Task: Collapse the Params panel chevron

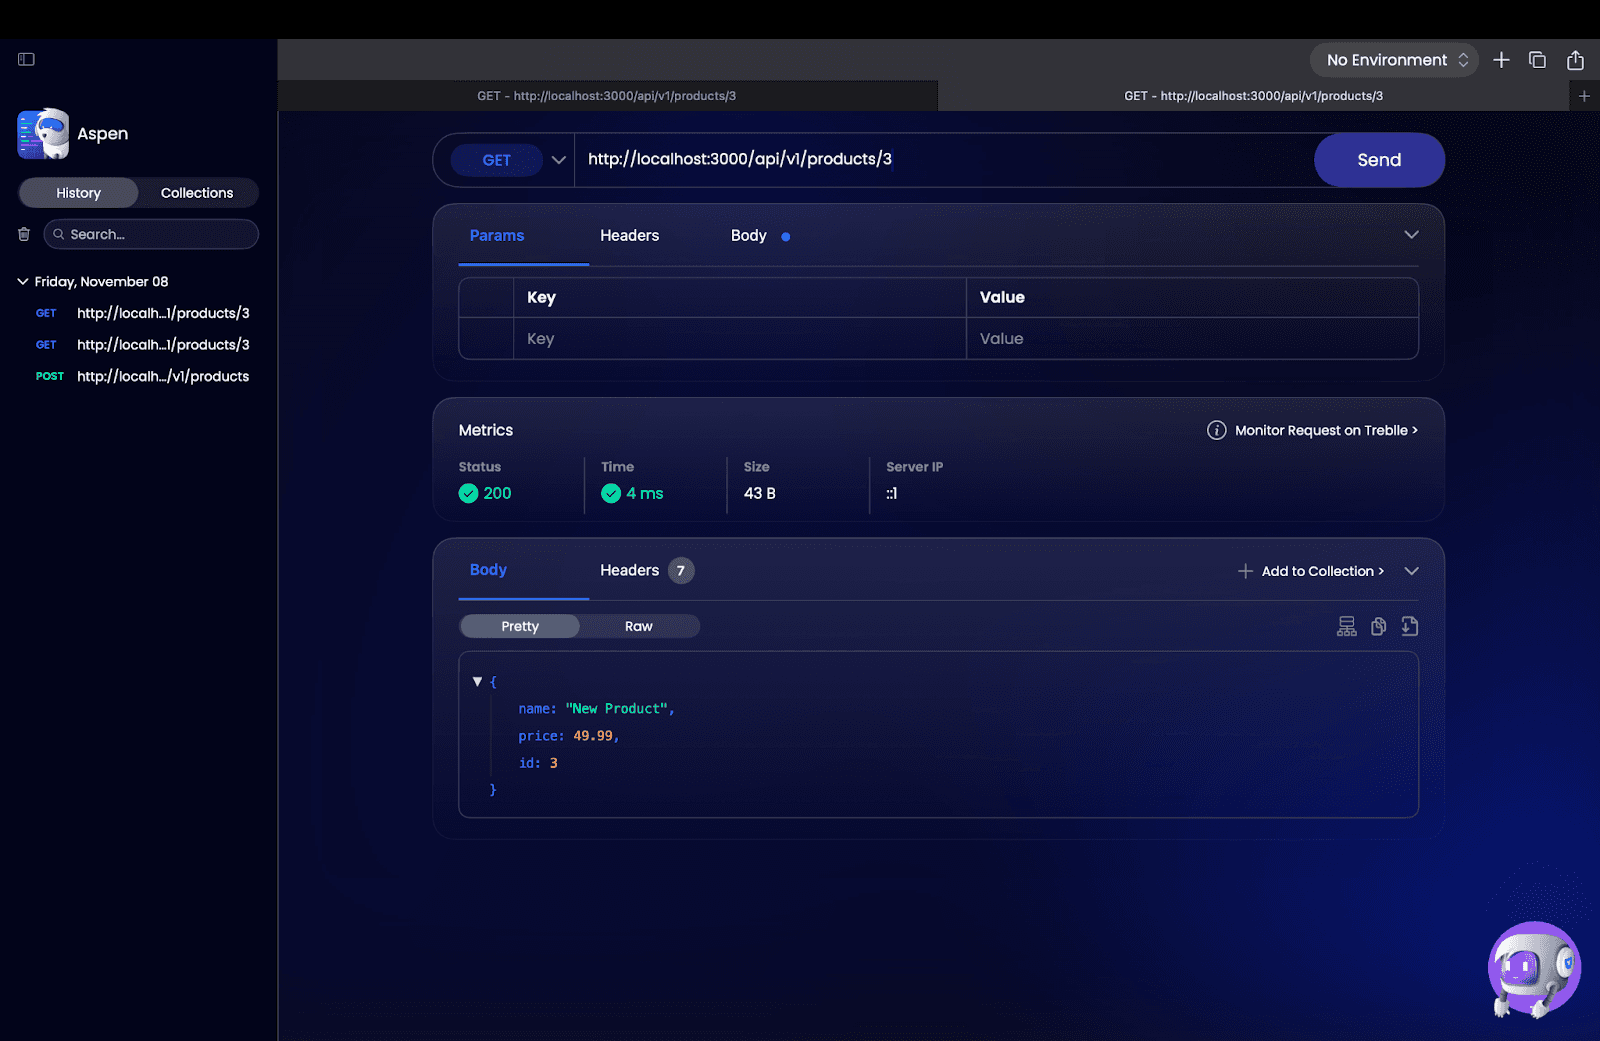Action: pyautogui.click(x=1411, y=234)
